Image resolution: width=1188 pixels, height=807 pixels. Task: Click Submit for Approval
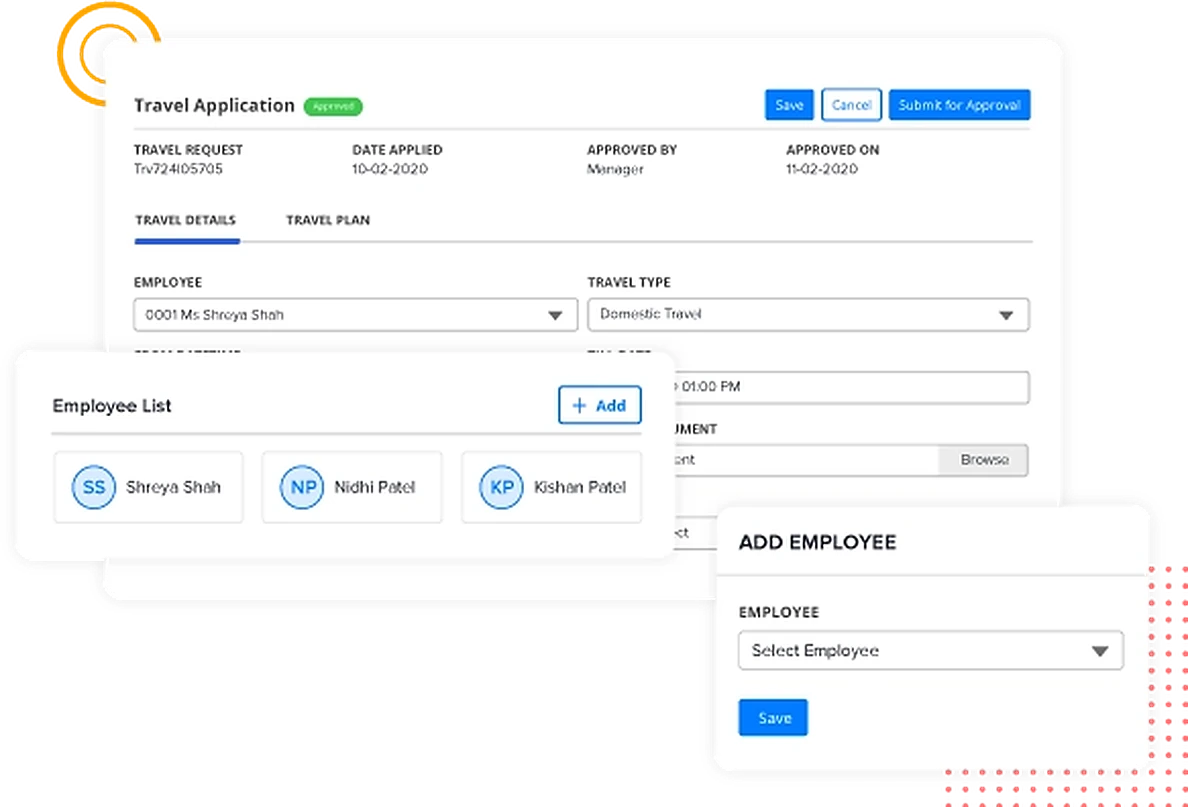[x=959, y=105]
